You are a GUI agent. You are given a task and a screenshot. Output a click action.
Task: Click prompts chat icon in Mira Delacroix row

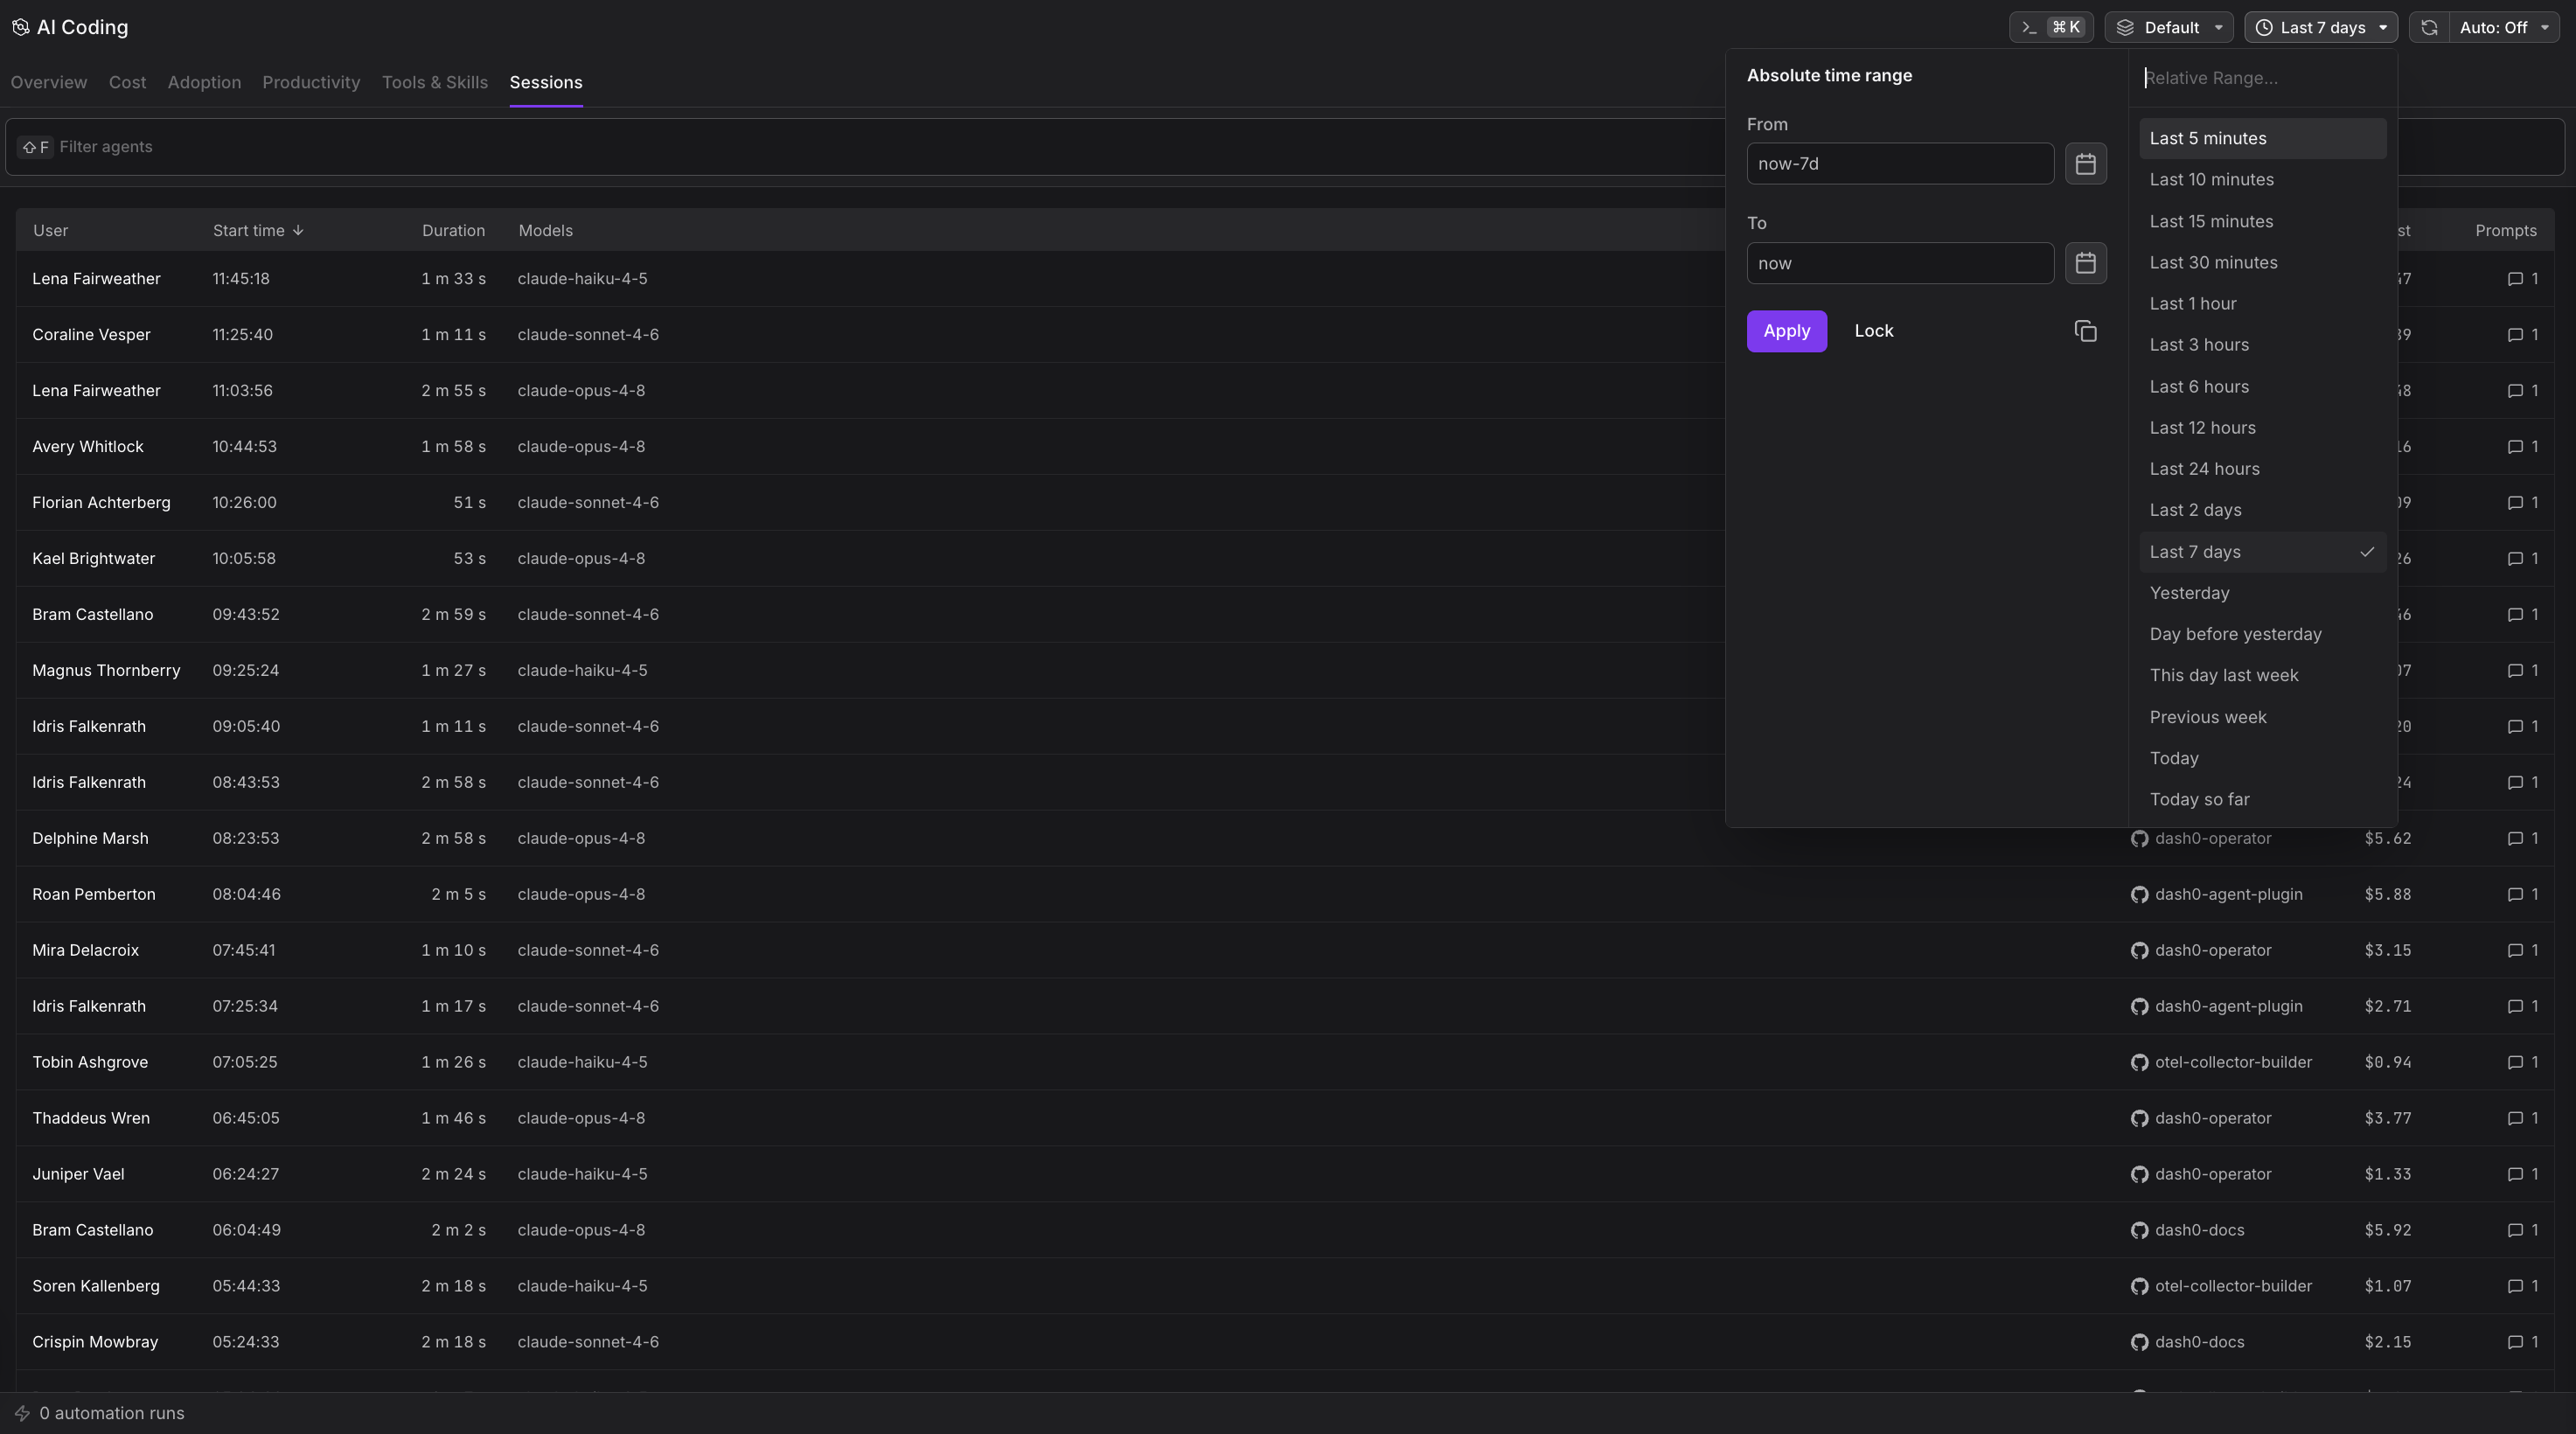2515,951
